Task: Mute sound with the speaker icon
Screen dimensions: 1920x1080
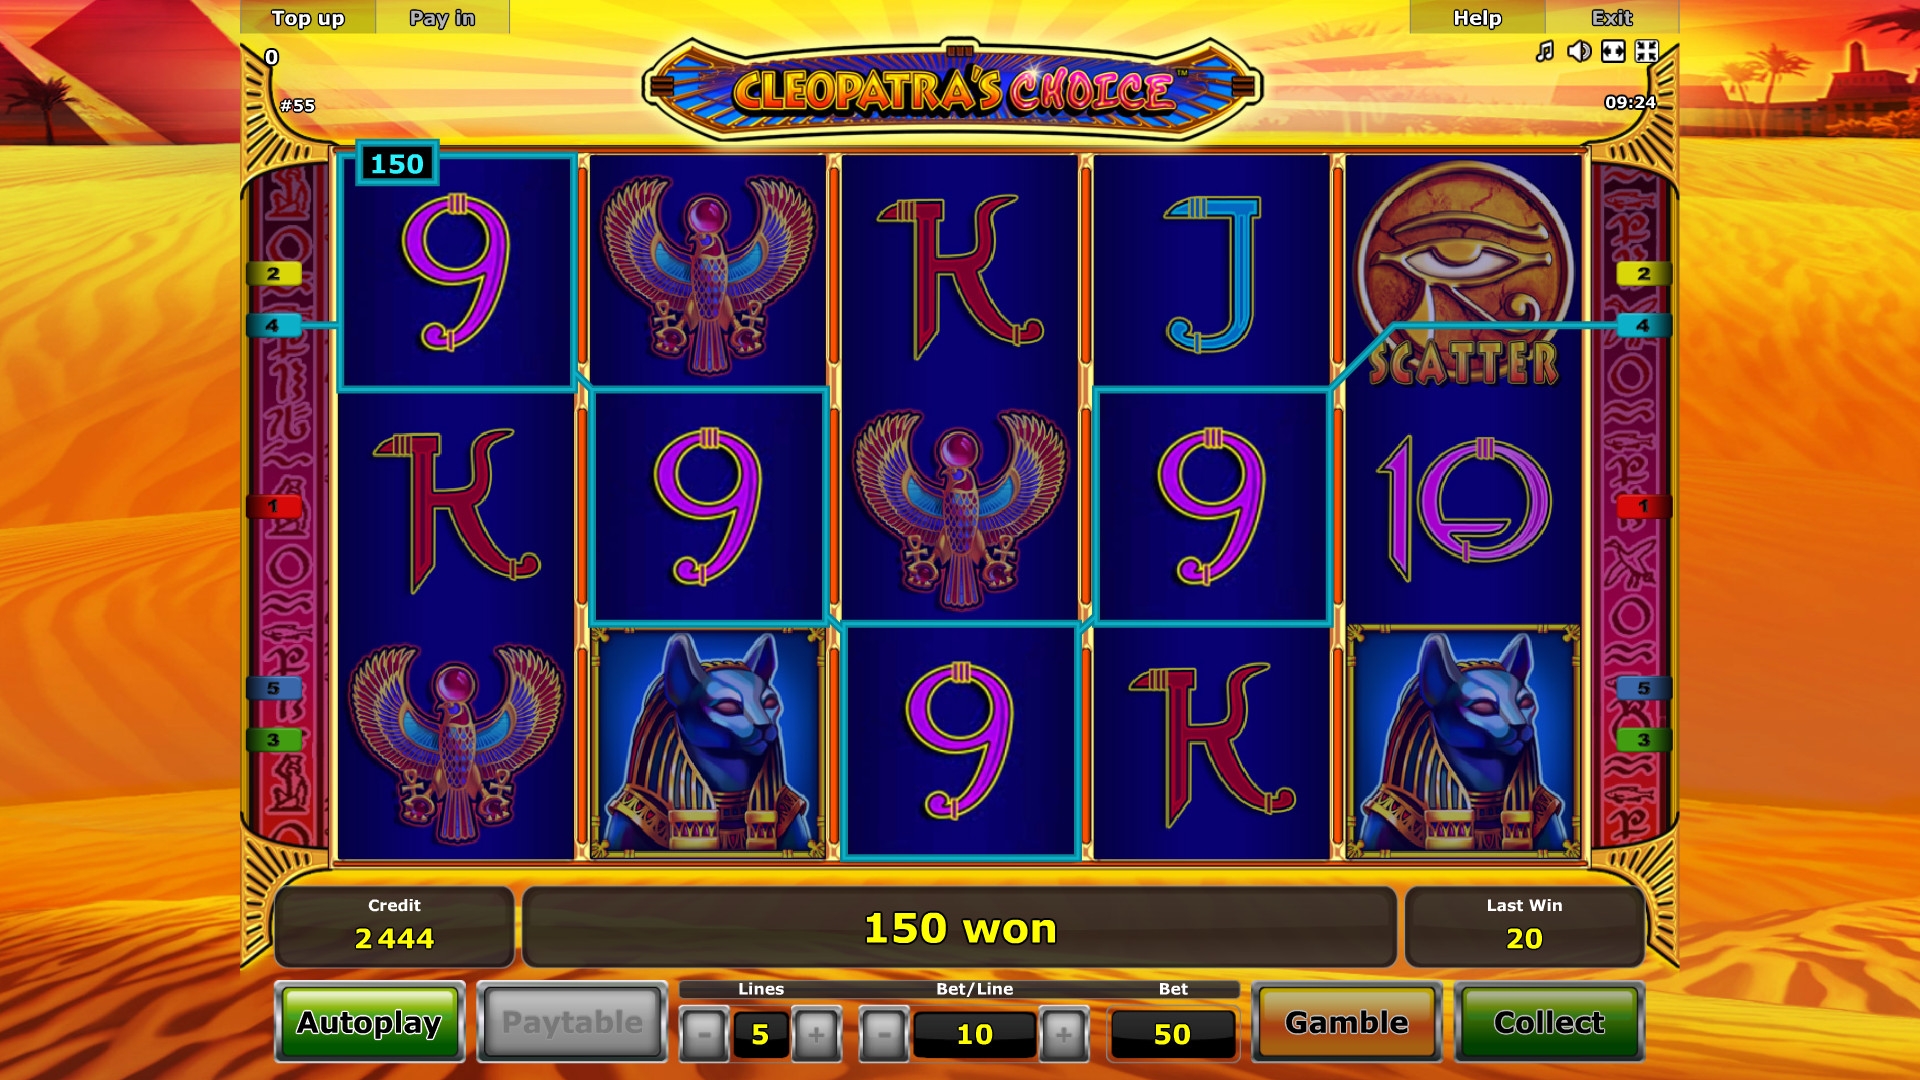Action: pyautogui.click(x=1579, y=51)
